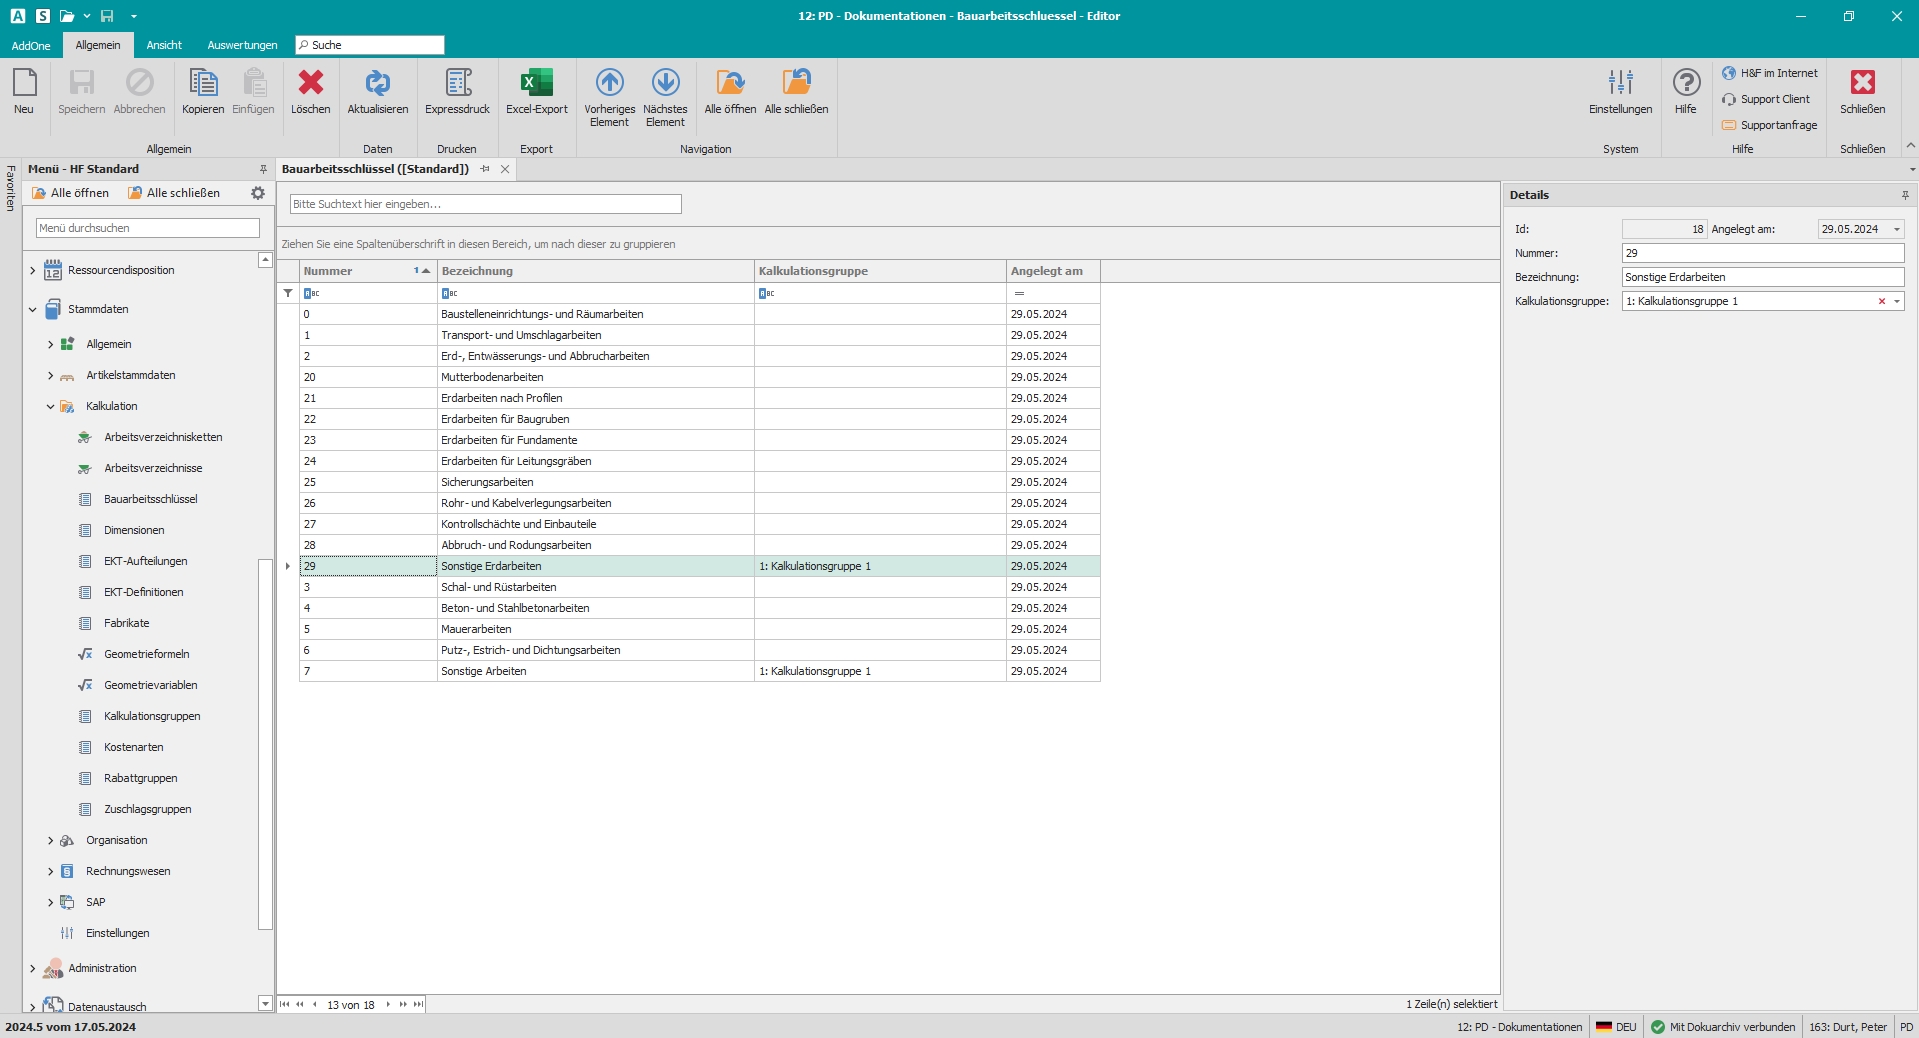Open the Angelegt am date dropdown
The width and height of the screenshot is (1919, 1038).
click(1896, 229)
